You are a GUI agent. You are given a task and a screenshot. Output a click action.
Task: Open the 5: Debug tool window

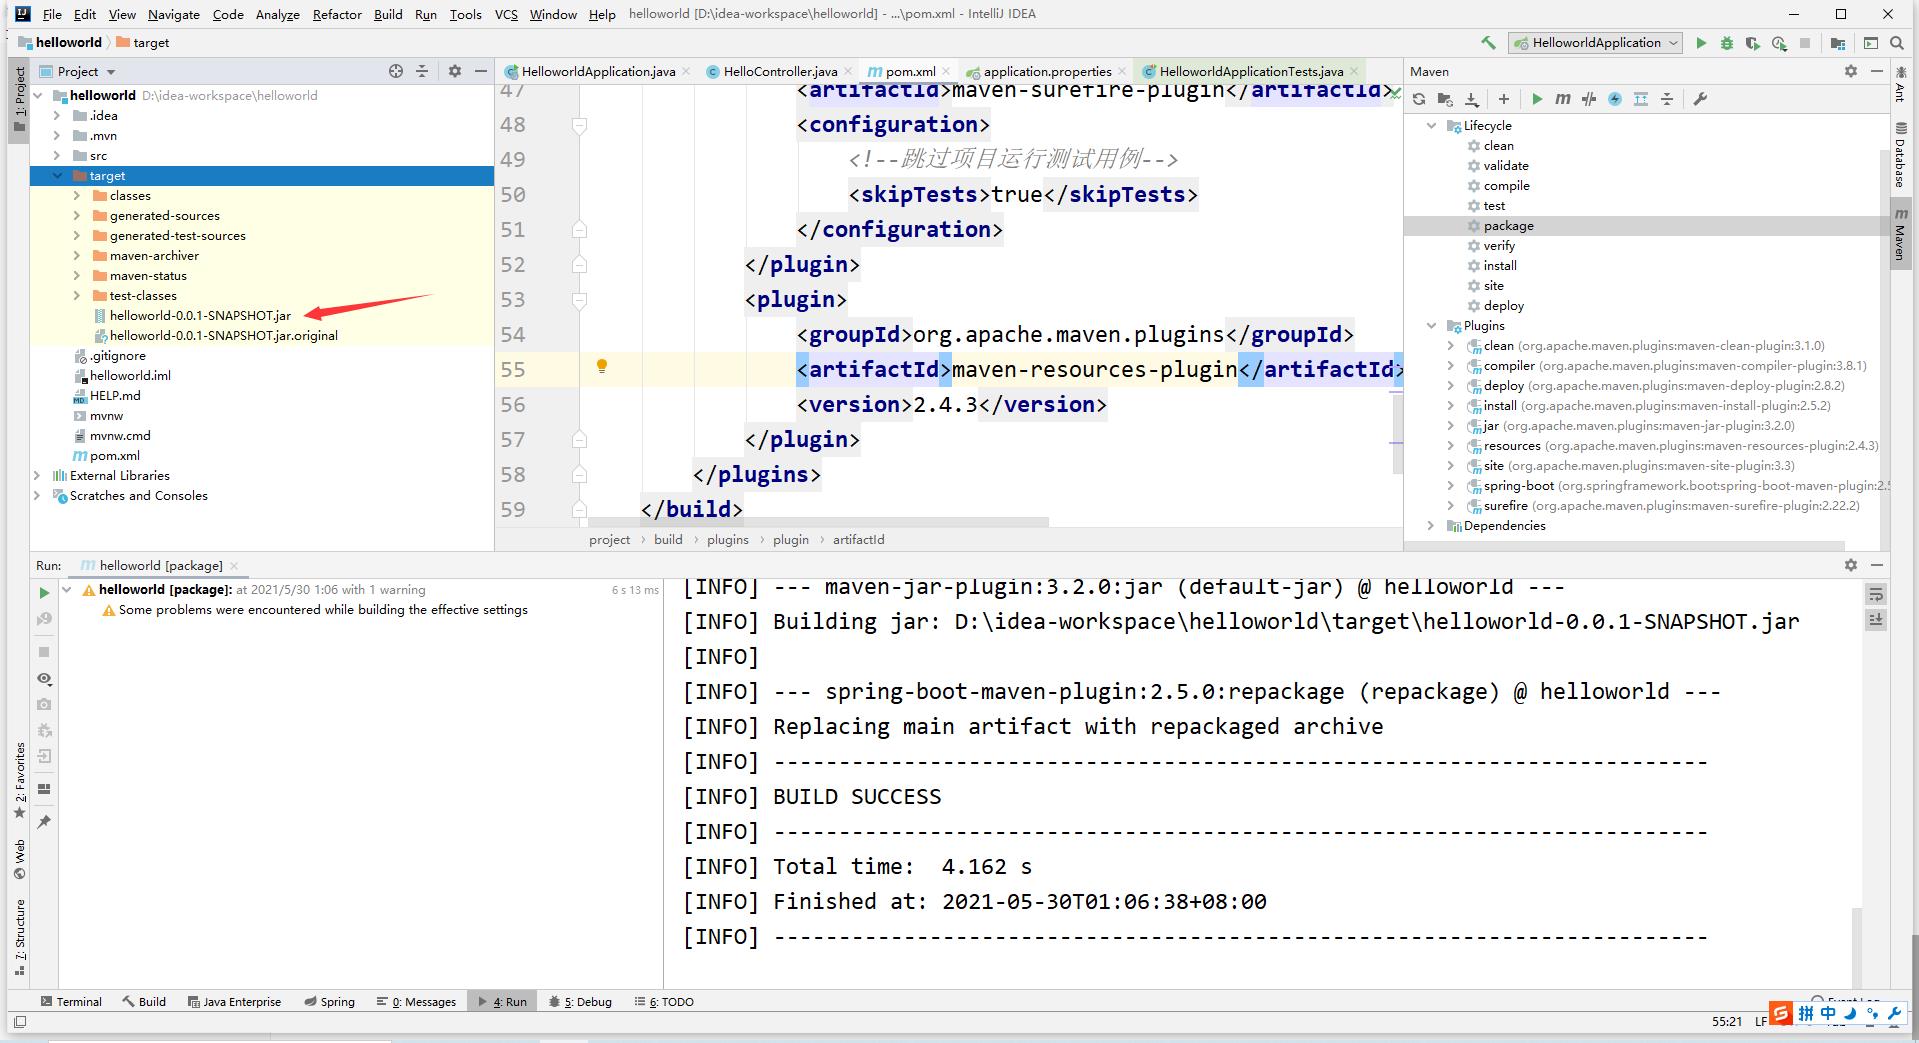click(581, 1001)
